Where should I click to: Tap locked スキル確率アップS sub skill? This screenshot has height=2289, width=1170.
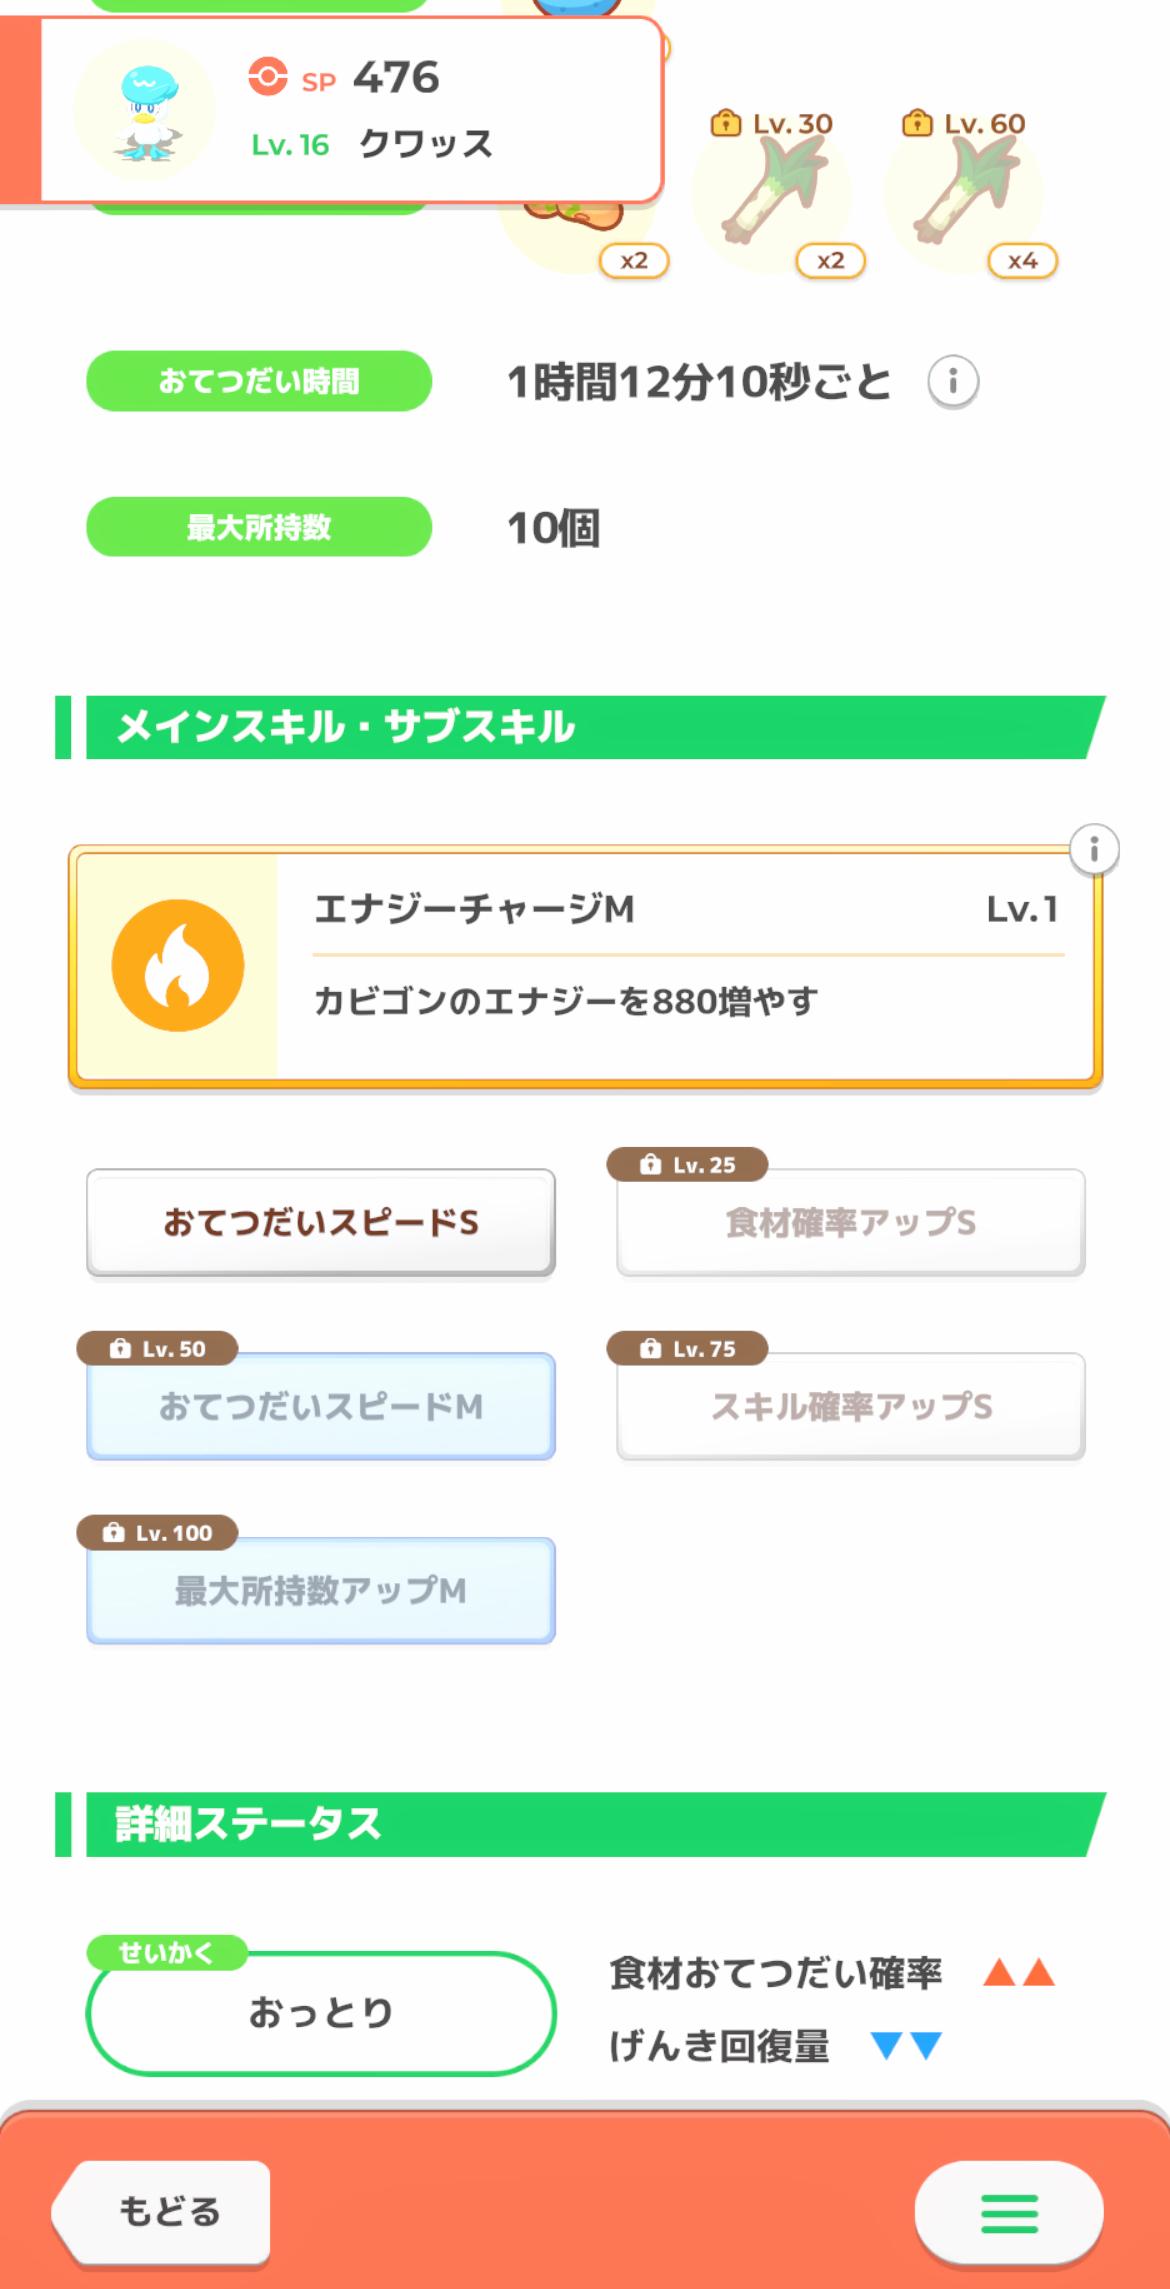(851, 1406)
